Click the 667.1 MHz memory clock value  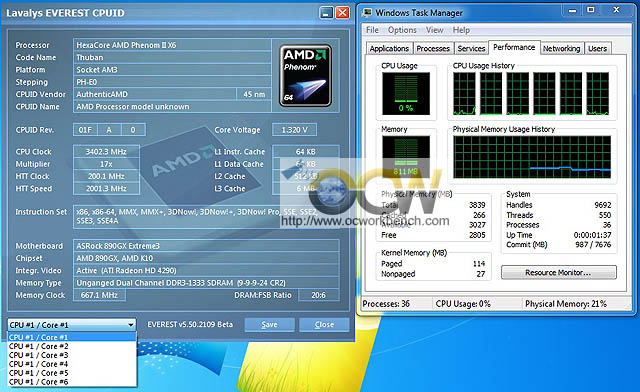pos(99,295)
